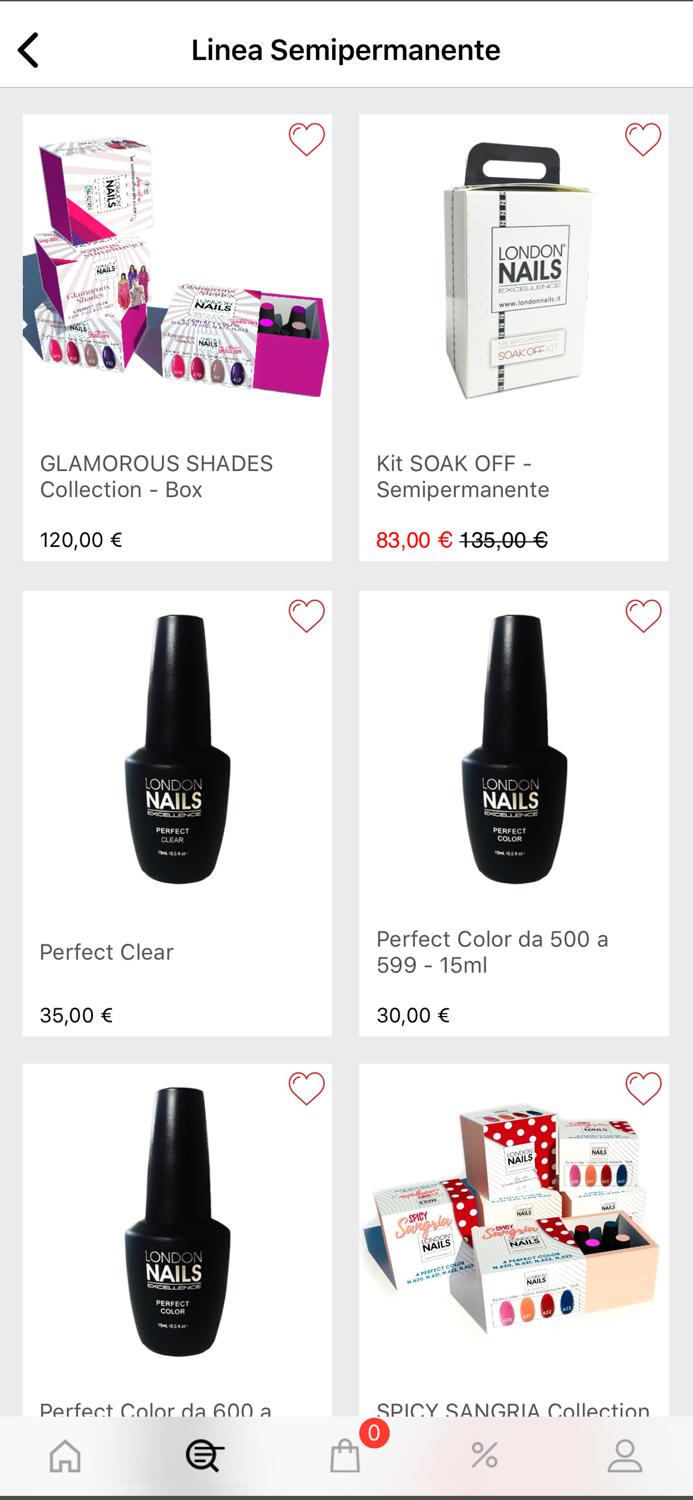This screenshot has width=693, height=1500.
Task: Tap the 83,00 € sale price
Action: pyautogui.click(x=414, y=540)
